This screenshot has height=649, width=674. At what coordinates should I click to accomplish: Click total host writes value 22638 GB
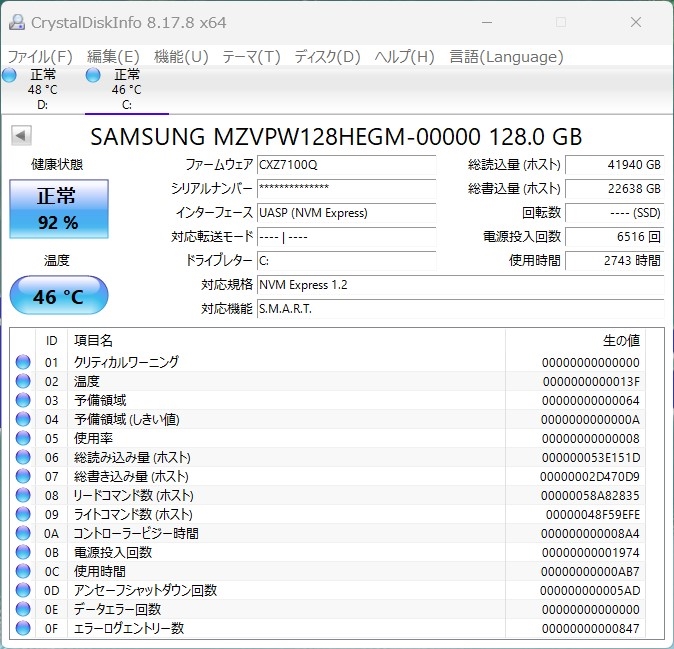(x=614, y=189)
